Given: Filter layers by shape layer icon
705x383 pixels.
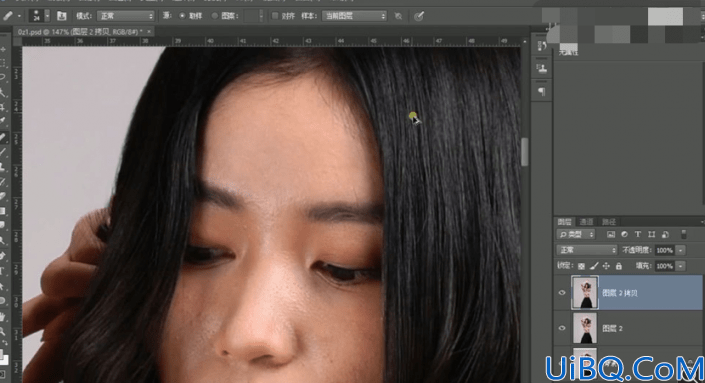Looking at the screenshot, I should (x=651, y=234).
